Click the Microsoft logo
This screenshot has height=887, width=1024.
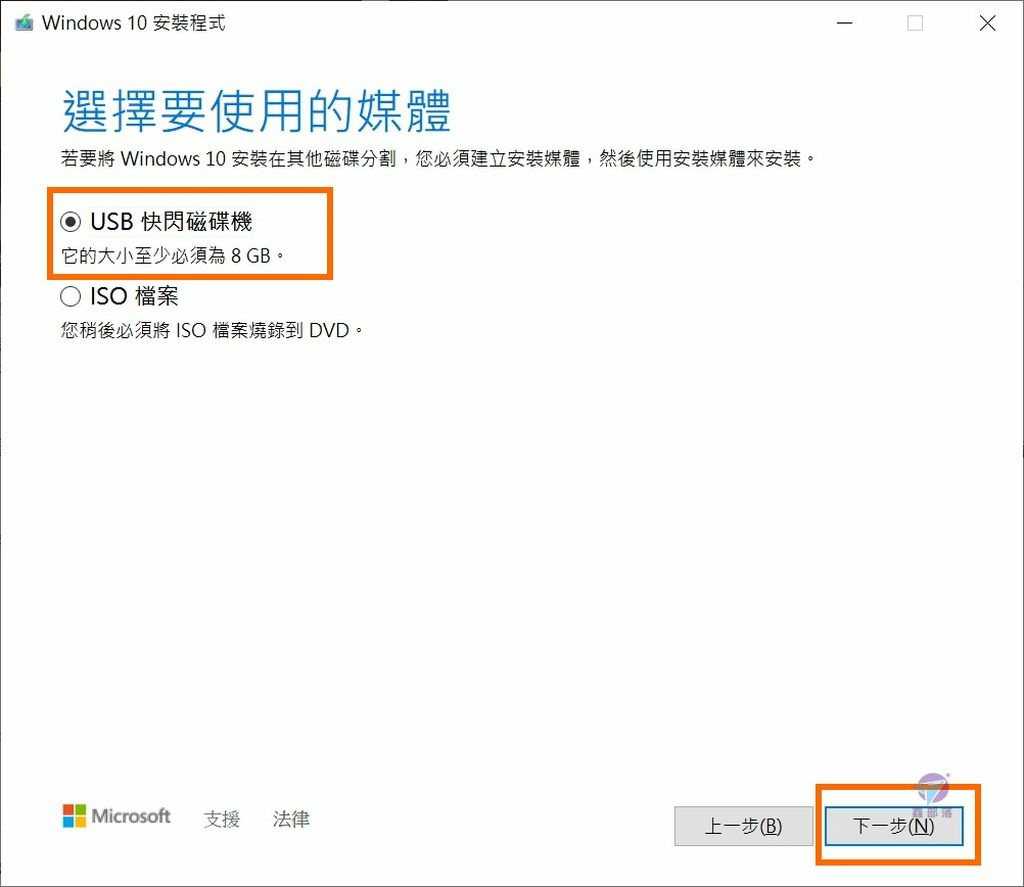116,816
